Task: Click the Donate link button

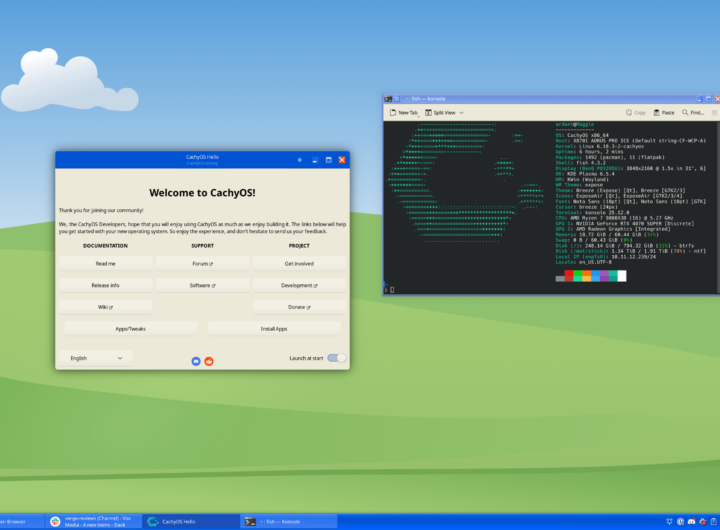Action: pos(297,307)
